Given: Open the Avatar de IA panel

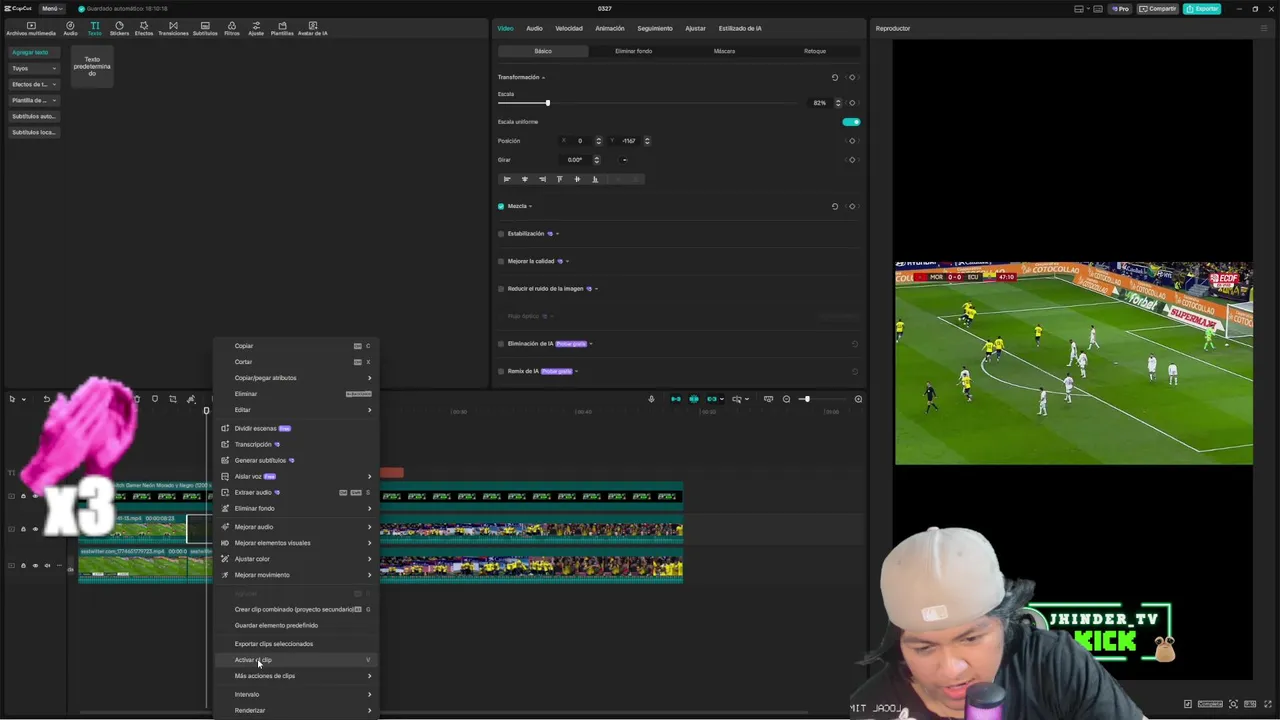Looking at the screenshot, I should click(313, 28).
